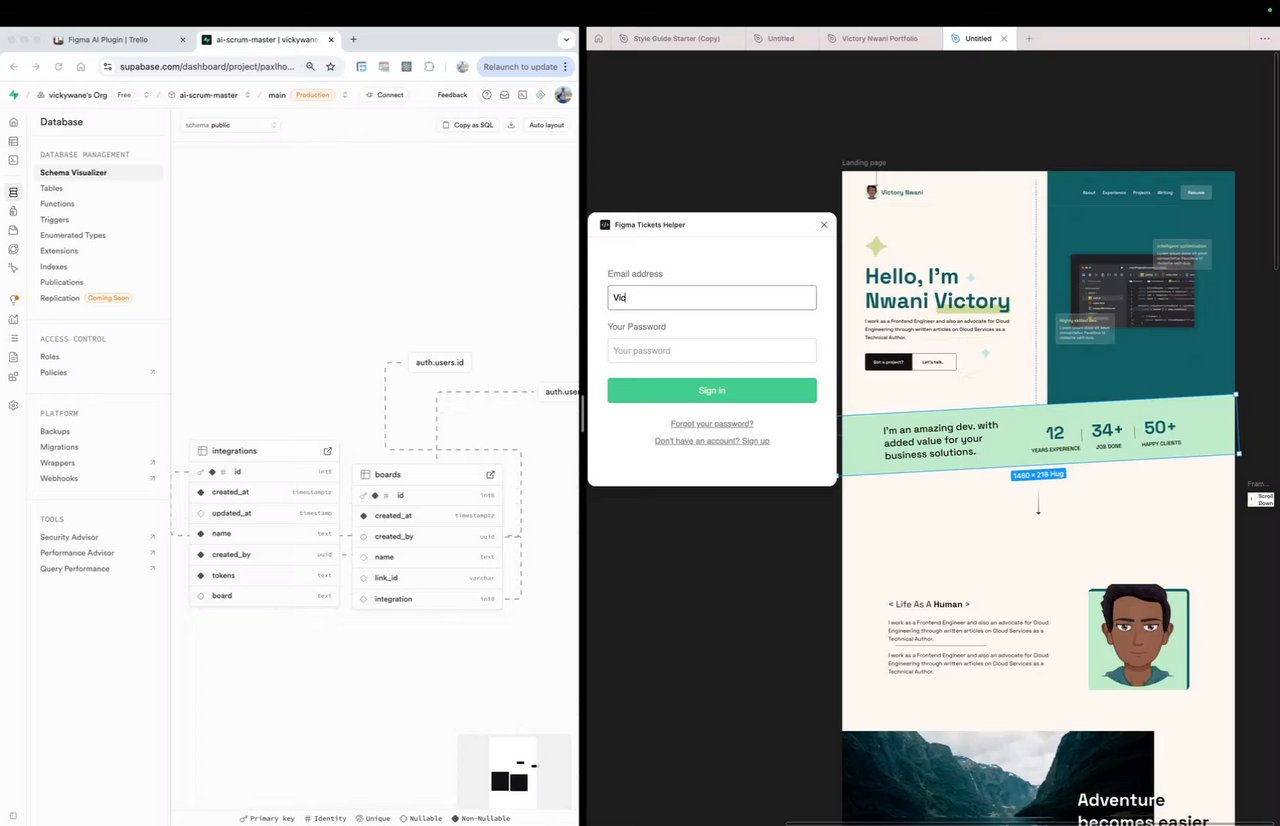Click Resume button on landing page design
The image size is (1280, 826).
[x=1196, y=192]
